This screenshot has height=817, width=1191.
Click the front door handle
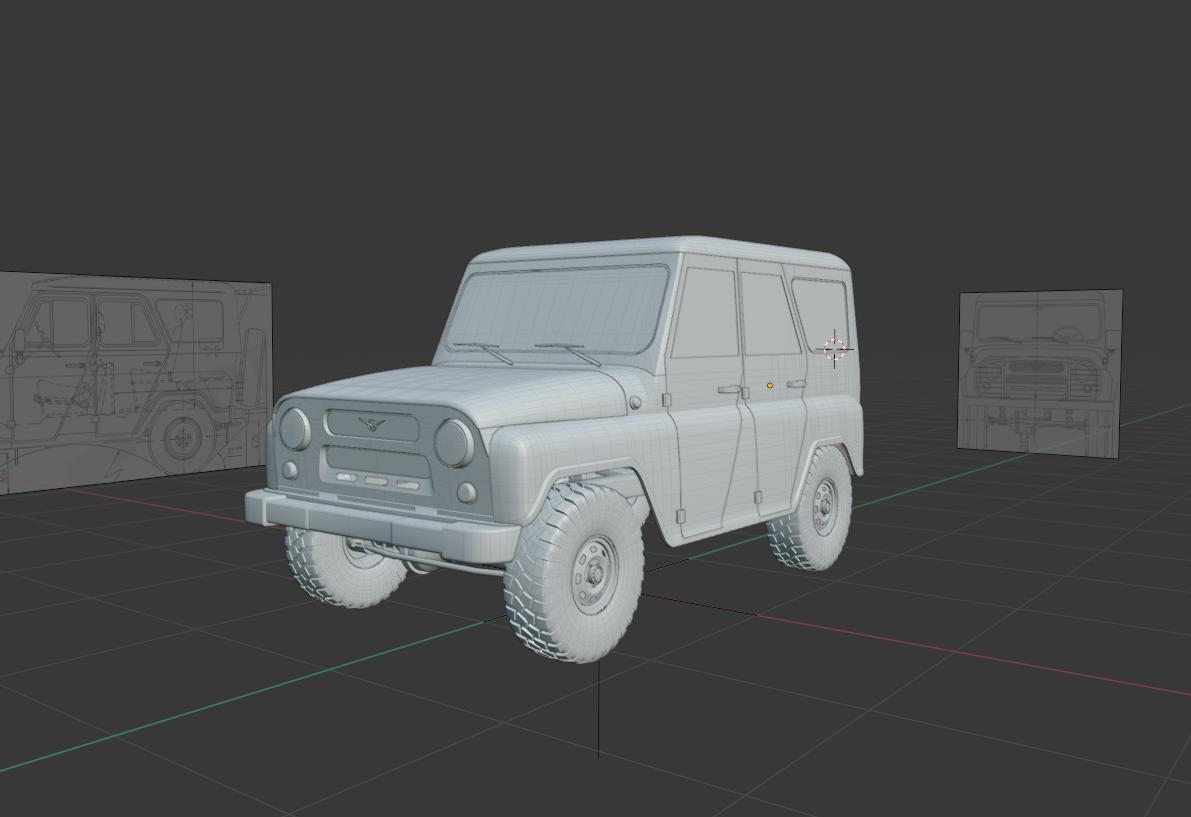[x=729, y=390]
